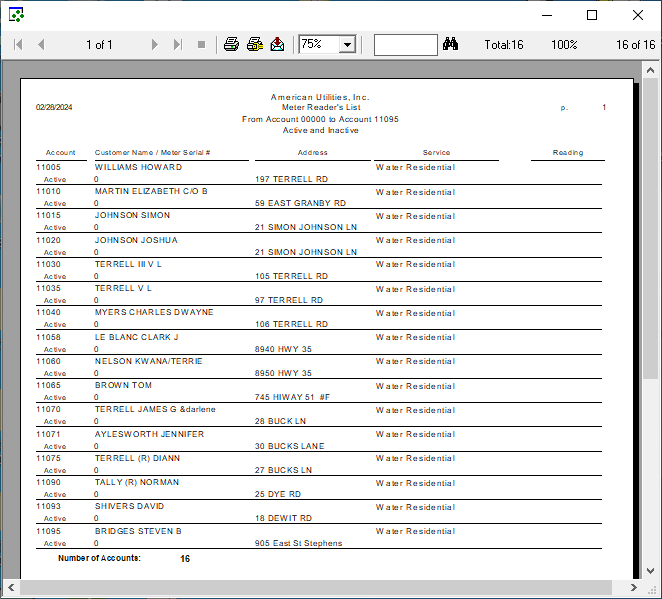This screenshot has width=662, height=599.
Task: Click the search text input box
Action: point(405,45)
